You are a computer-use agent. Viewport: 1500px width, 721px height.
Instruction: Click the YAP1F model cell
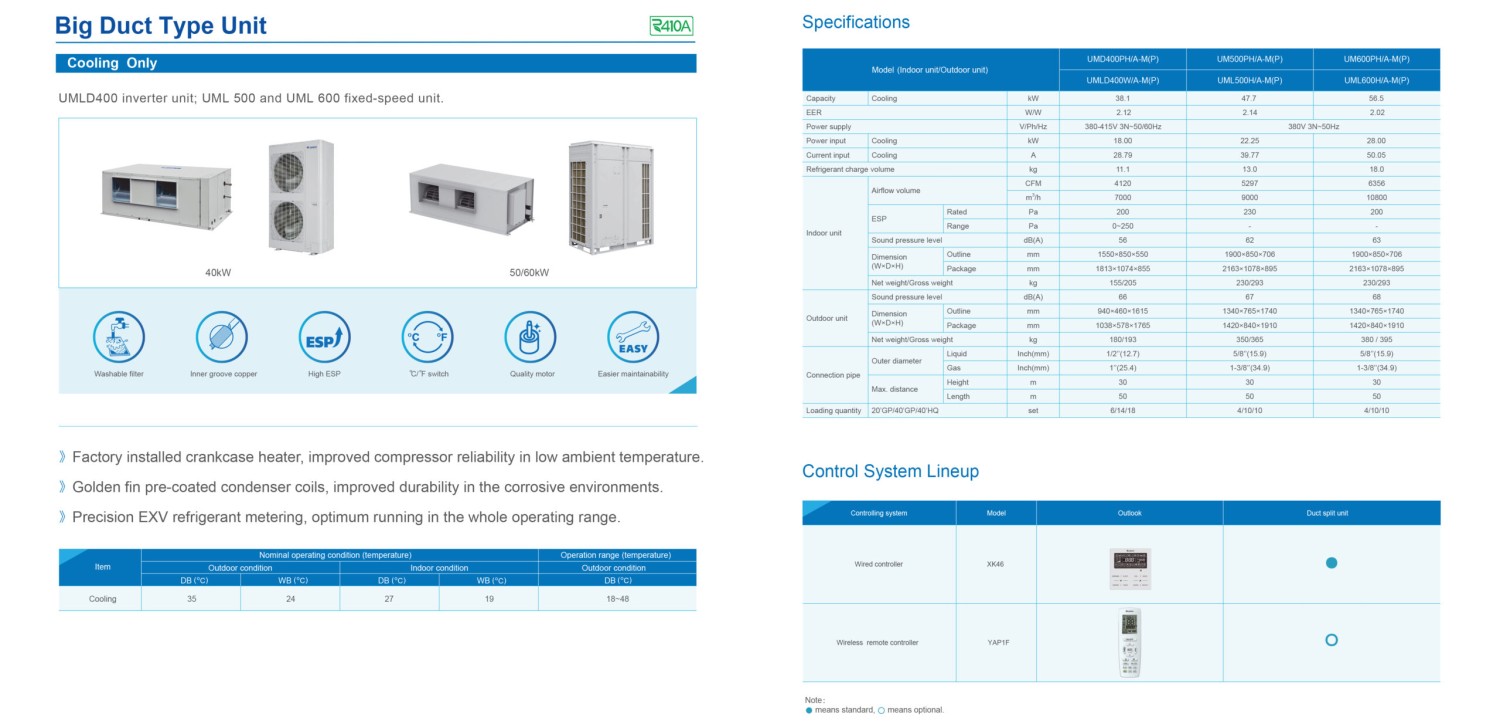(x=997, y=642)
